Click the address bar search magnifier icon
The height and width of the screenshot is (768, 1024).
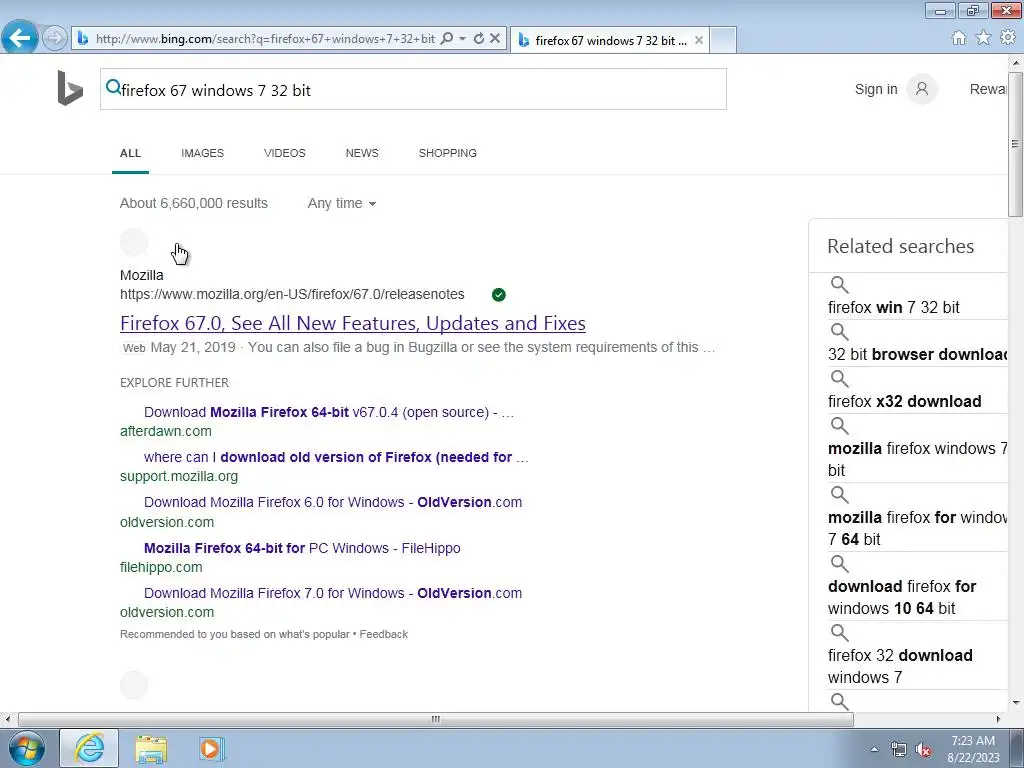point(447,39)
